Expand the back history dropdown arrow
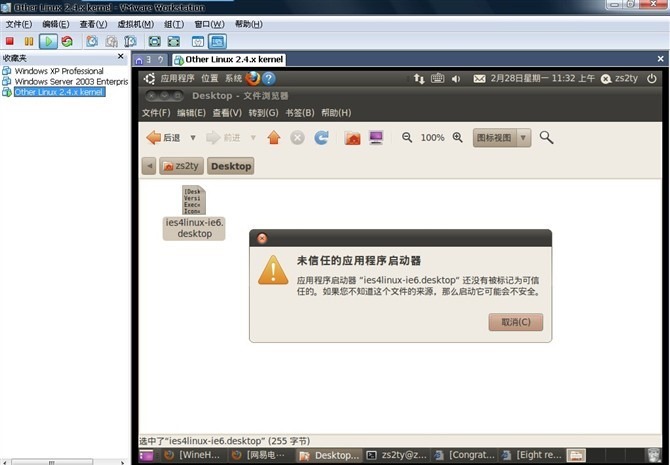Image resolution: width=670 pixels, height=465 pixels. (x=193, y=138)
